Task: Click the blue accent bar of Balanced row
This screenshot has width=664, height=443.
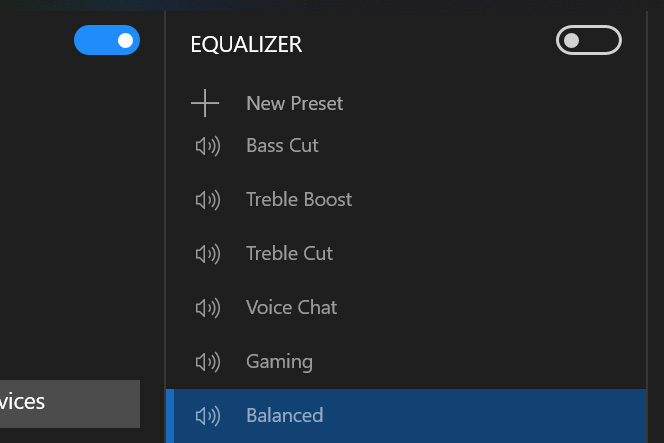Action: pos(170,416)
